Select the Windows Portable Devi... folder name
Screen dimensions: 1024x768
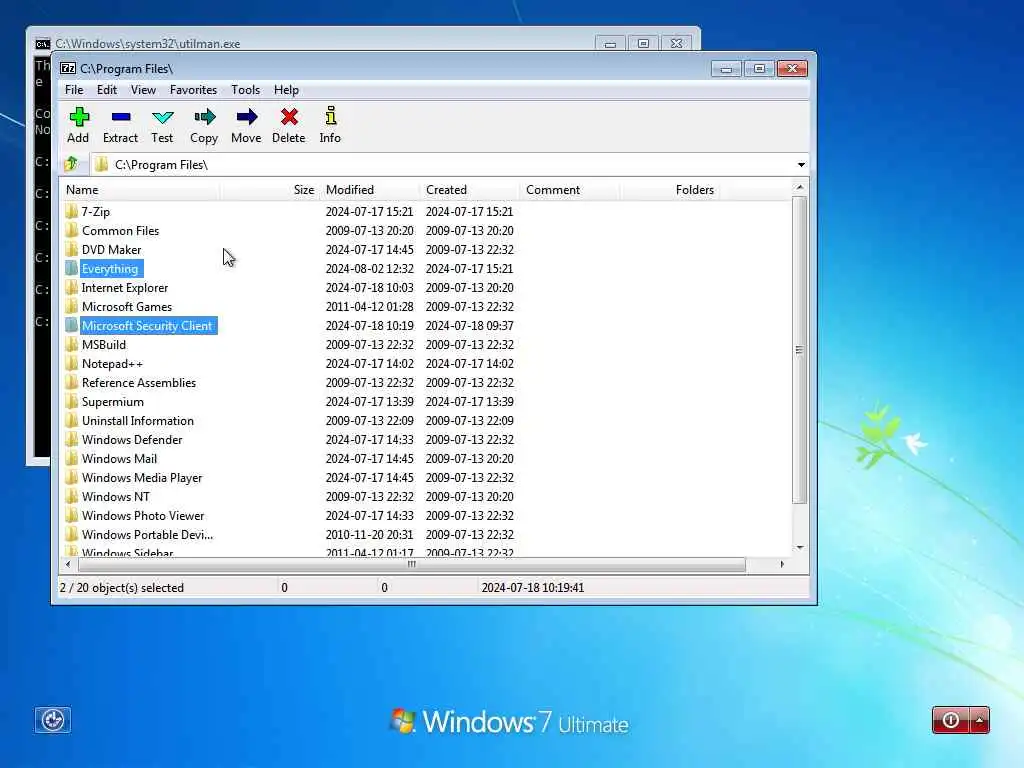147,534
